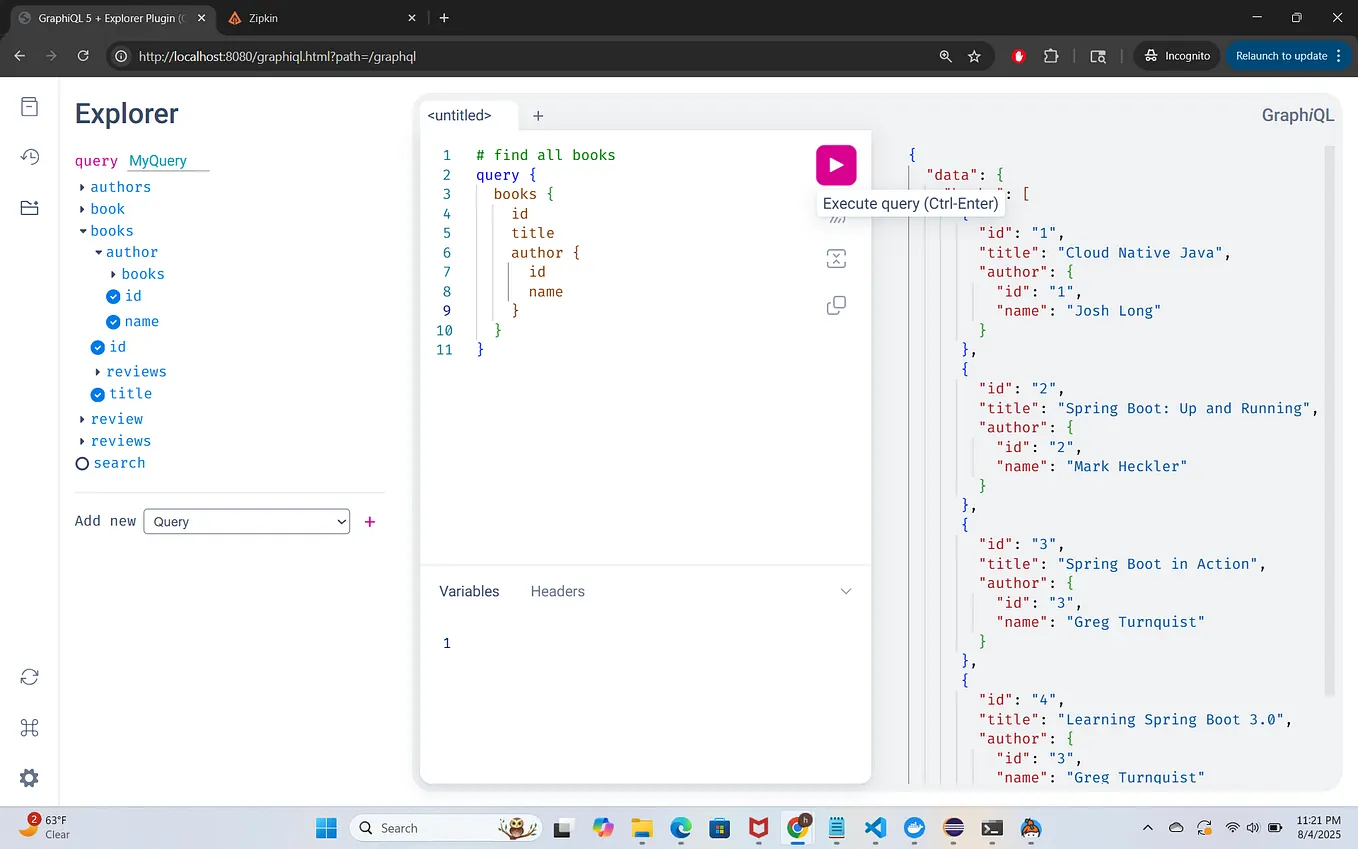Show query history from the sidebar

30,157
